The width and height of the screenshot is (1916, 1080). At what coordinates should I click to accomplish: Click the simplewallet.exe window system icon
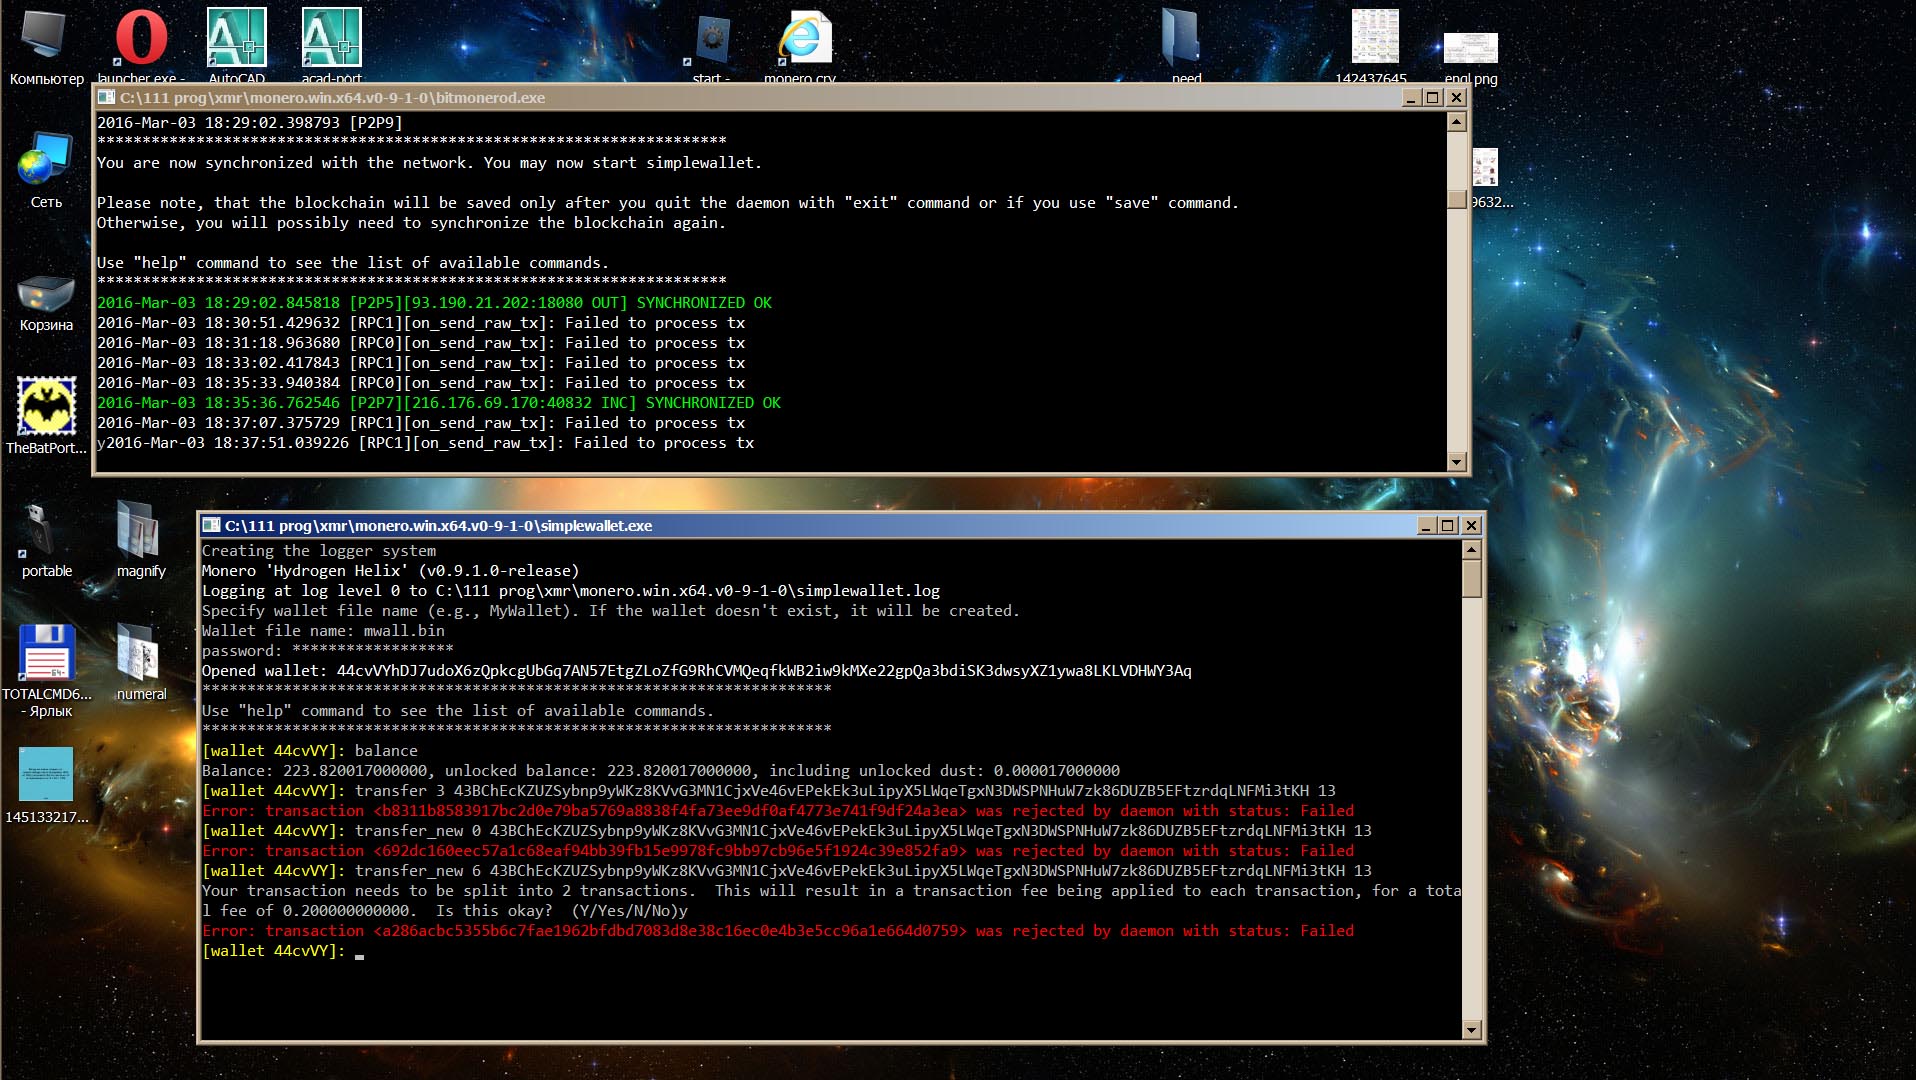click(211, 525)
